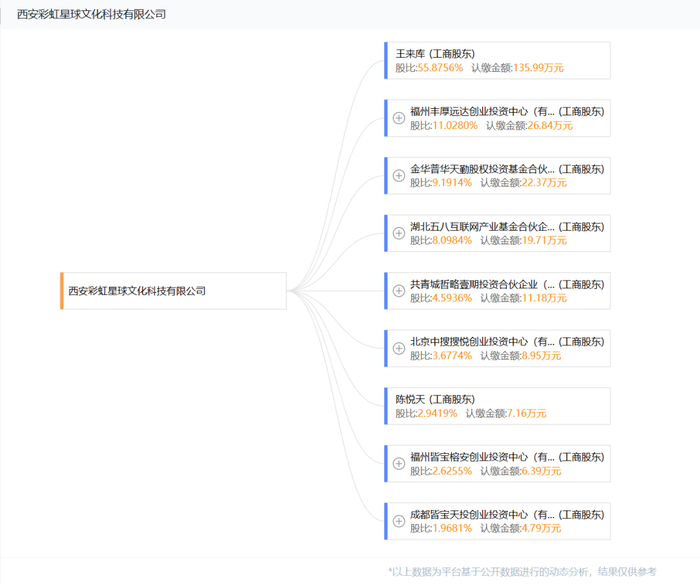Screen dimensions: 700x585
Task: Expand 湖北五八互联网产业基金 shareholder node
Action: point(399,233)
